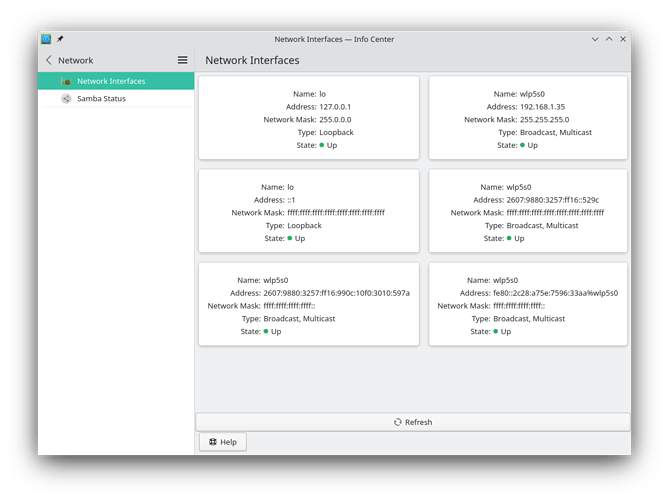Click the window title Network Interfaces — Info Center

[x=334, y=39]
